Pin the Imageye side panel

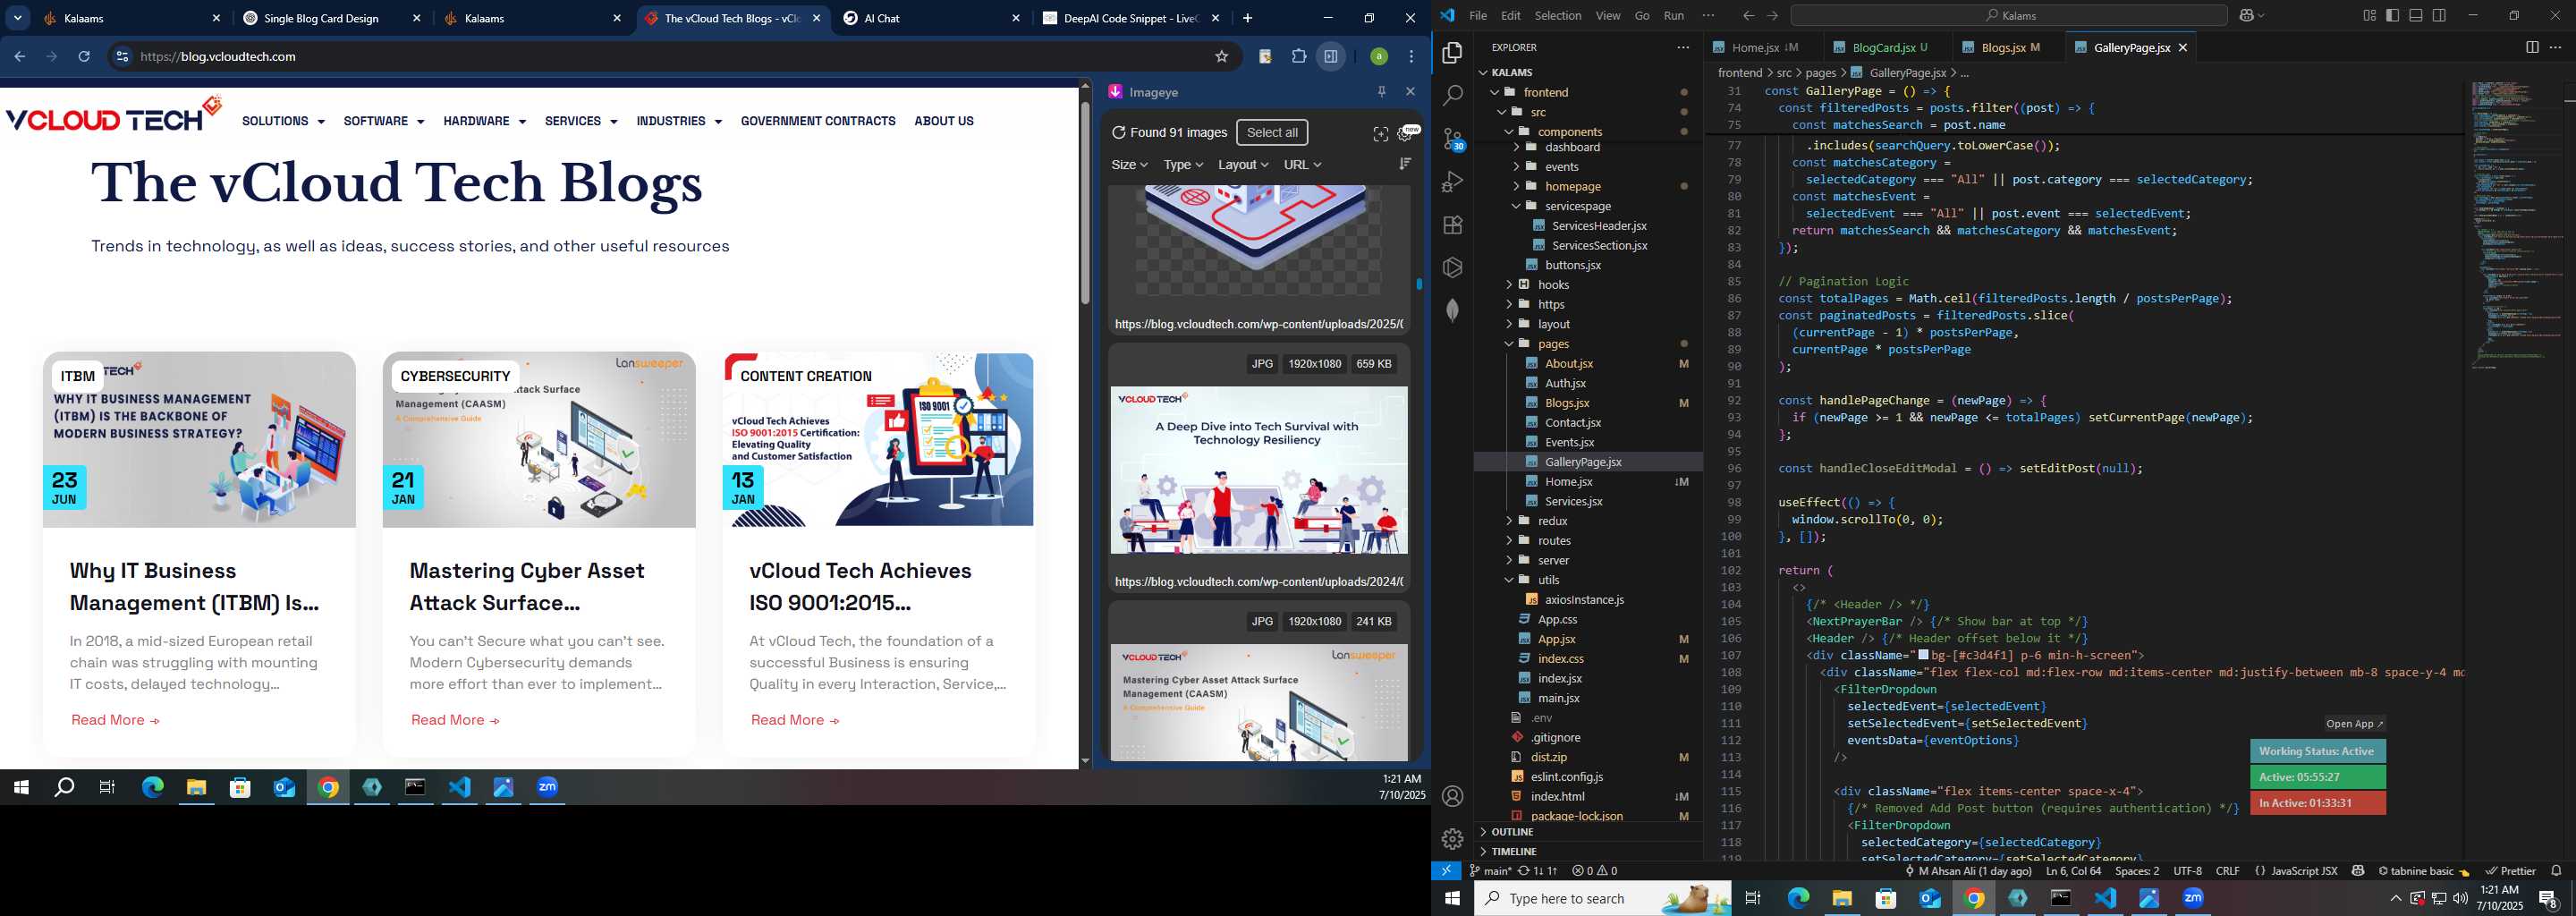point(1381,91)
